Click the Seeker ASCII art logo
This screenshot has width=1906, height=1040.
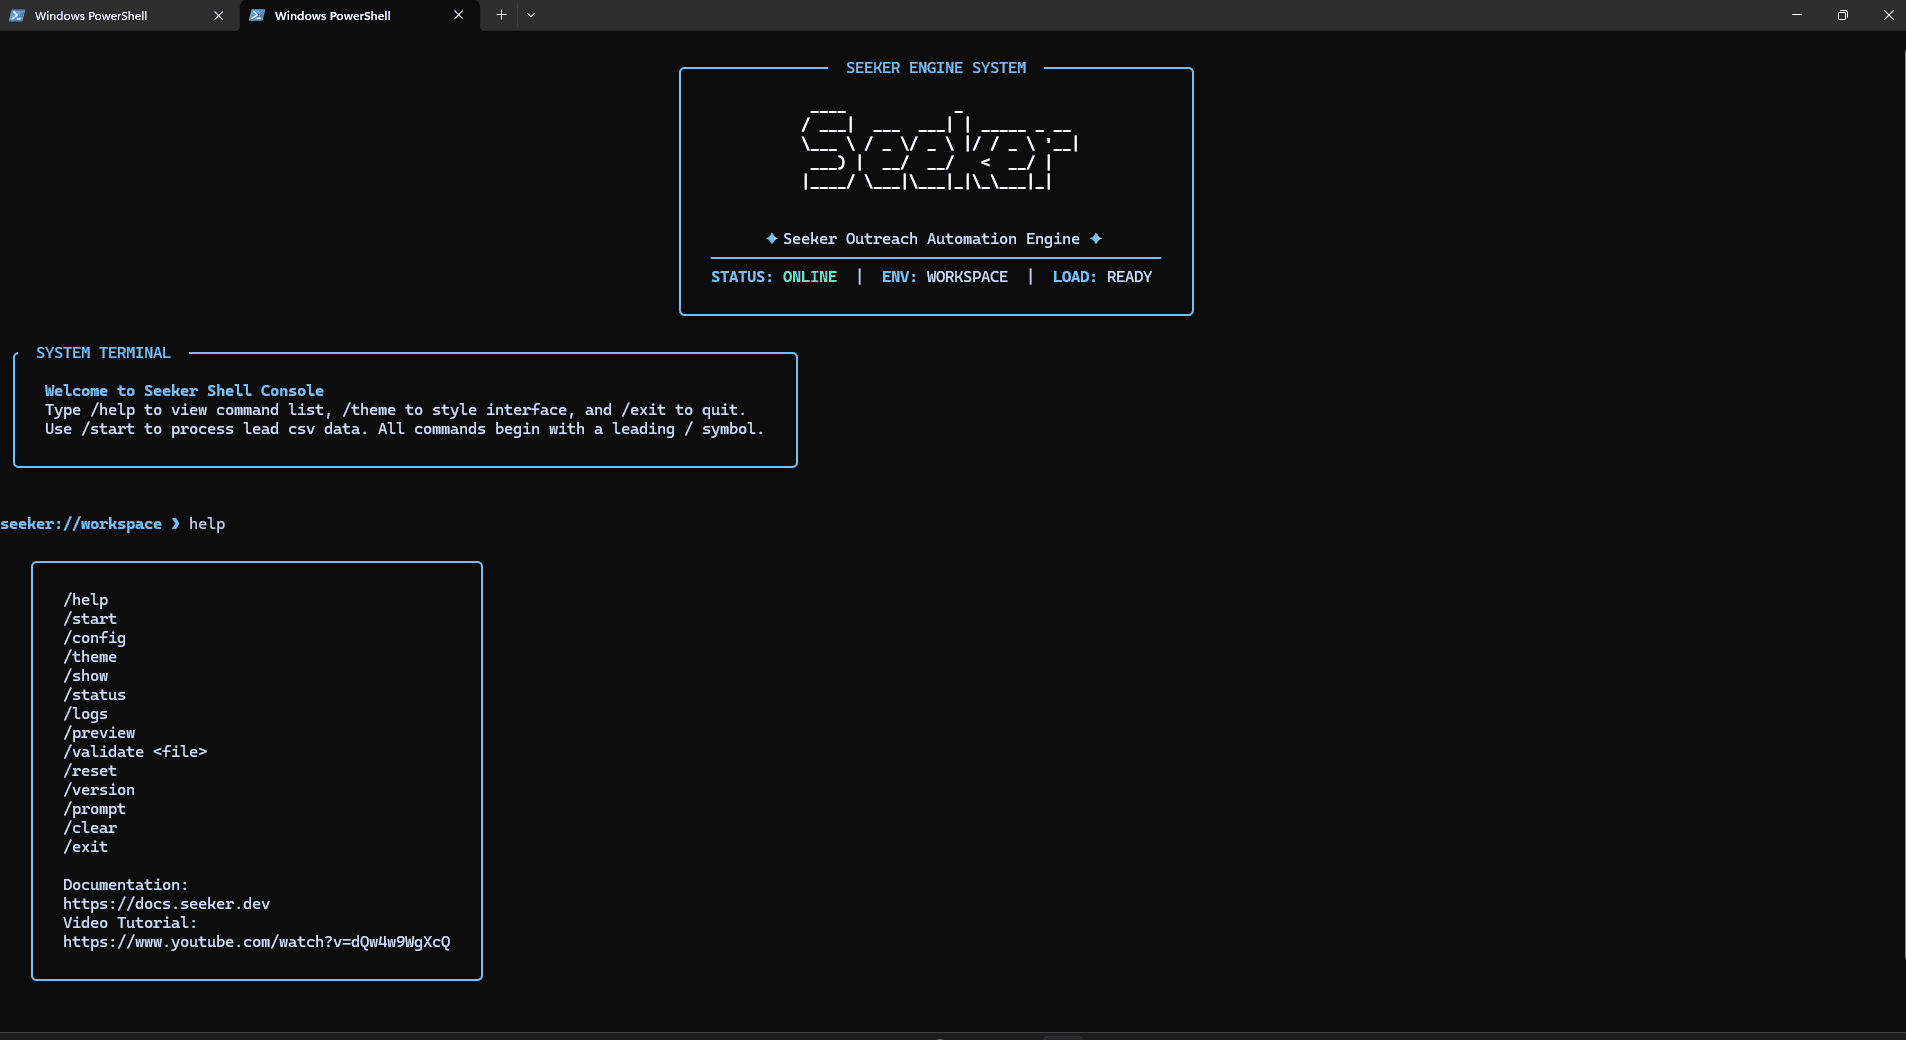tap(939, 148)
